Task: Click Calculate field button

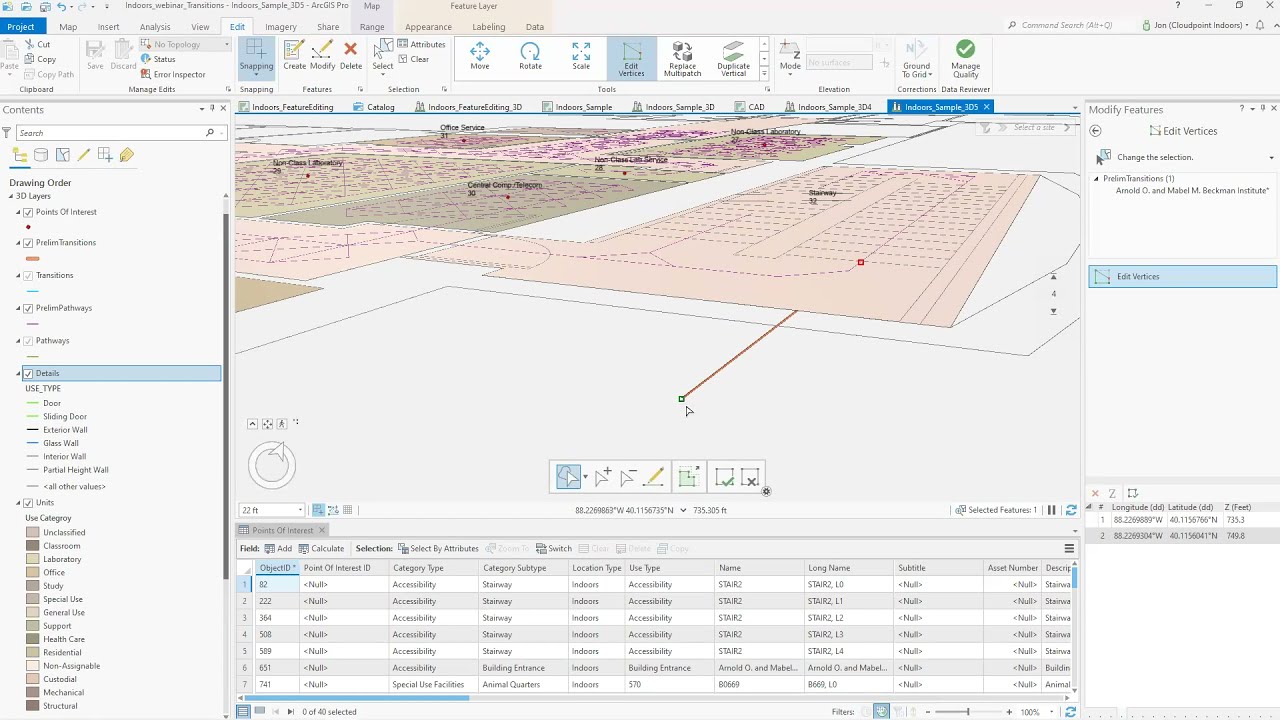Action: [321, 548]
